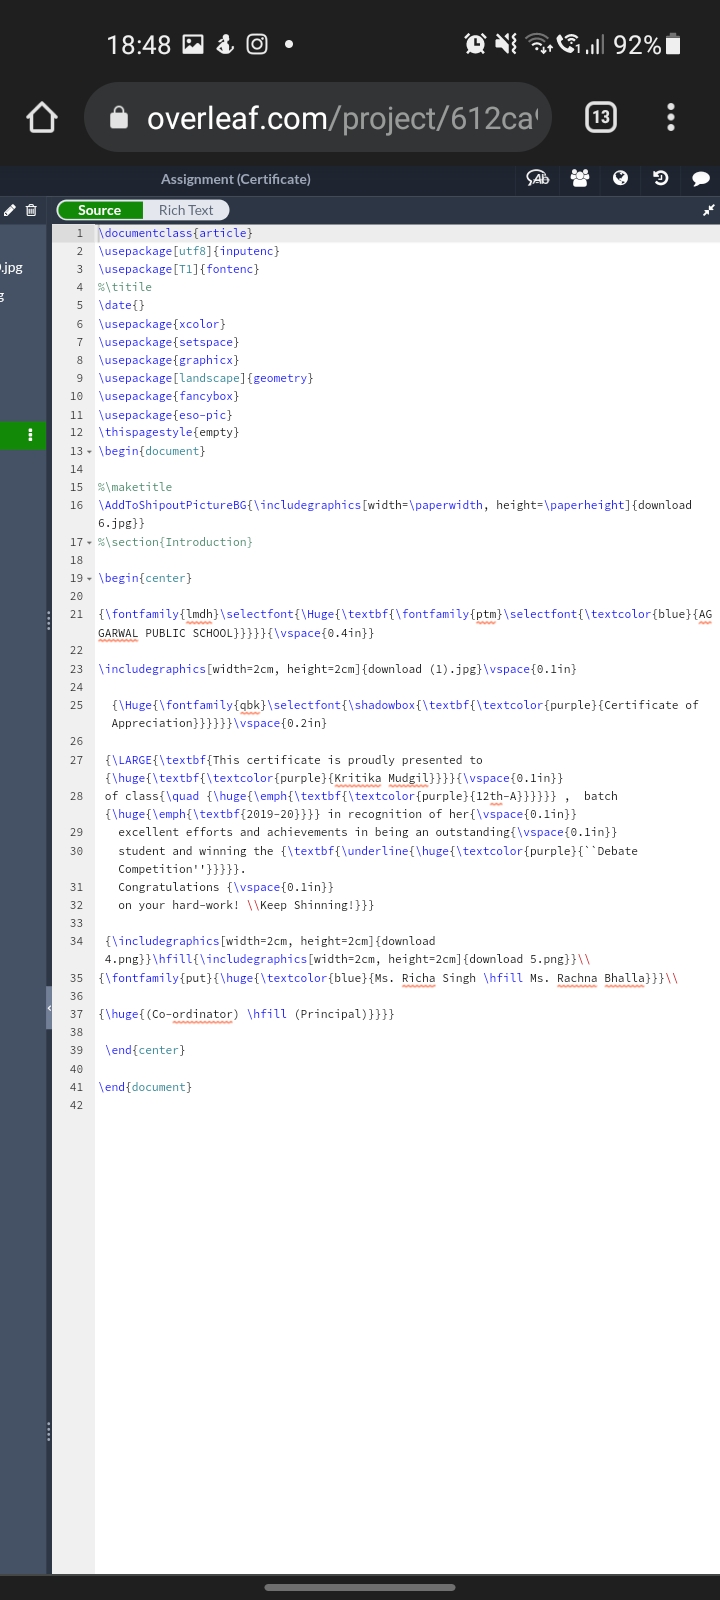Screen dimensions: 720x1600
Task: Click the panel toggle handle near line 35
Action: coord(48,1008)
